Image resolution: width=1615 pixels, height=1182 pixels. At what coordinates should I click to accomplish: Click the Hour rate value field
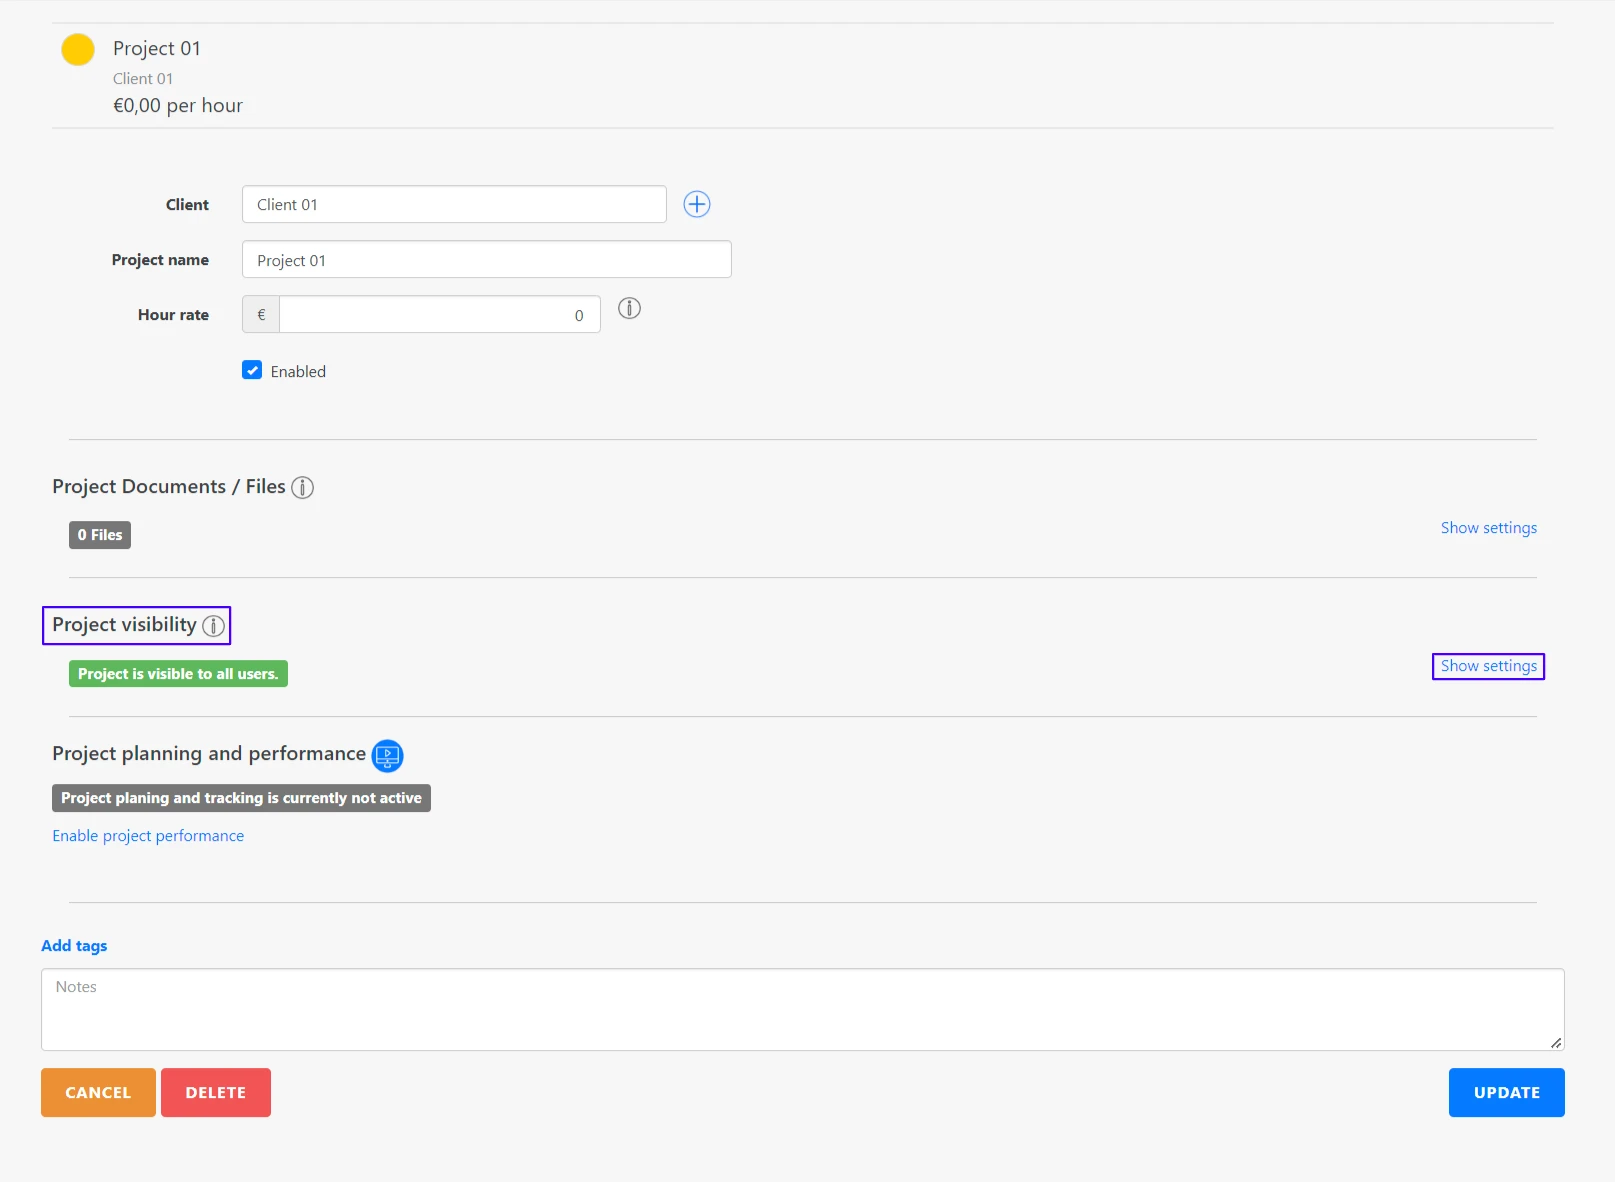tap(438, 314)
